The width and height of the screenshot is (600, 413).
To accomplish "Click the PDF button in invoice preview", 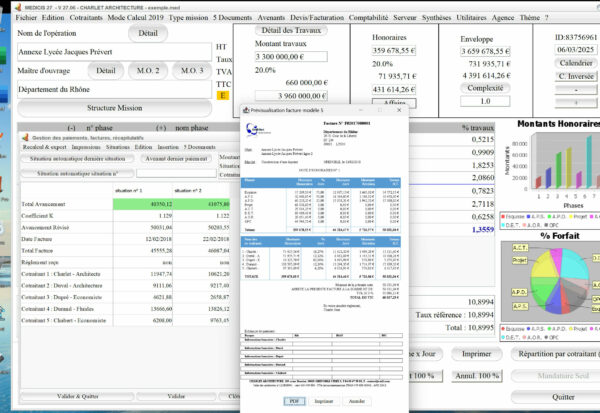I will 294,401.
